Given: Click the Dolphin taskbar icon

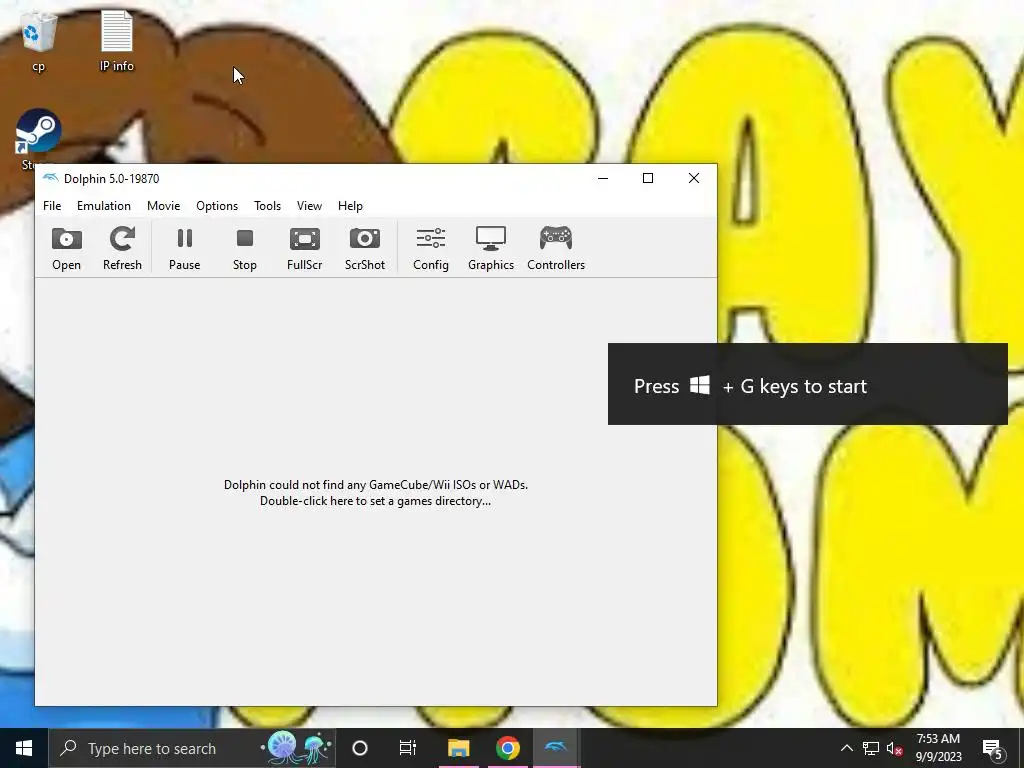Looking at the screenshot, I should pyautogui.click(x=556, y=748).
